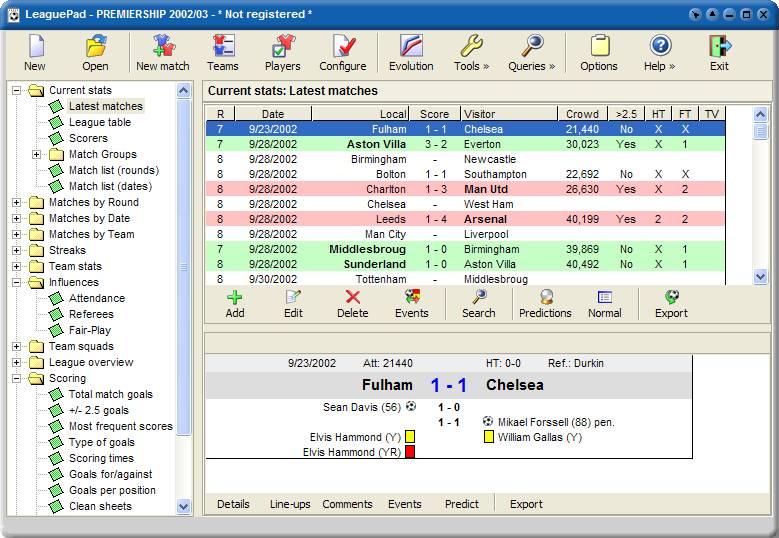Screen dimensions: 779x538
Task: Open the Line-ups tab
Action: pyautogui.click(x=290, y=504)
